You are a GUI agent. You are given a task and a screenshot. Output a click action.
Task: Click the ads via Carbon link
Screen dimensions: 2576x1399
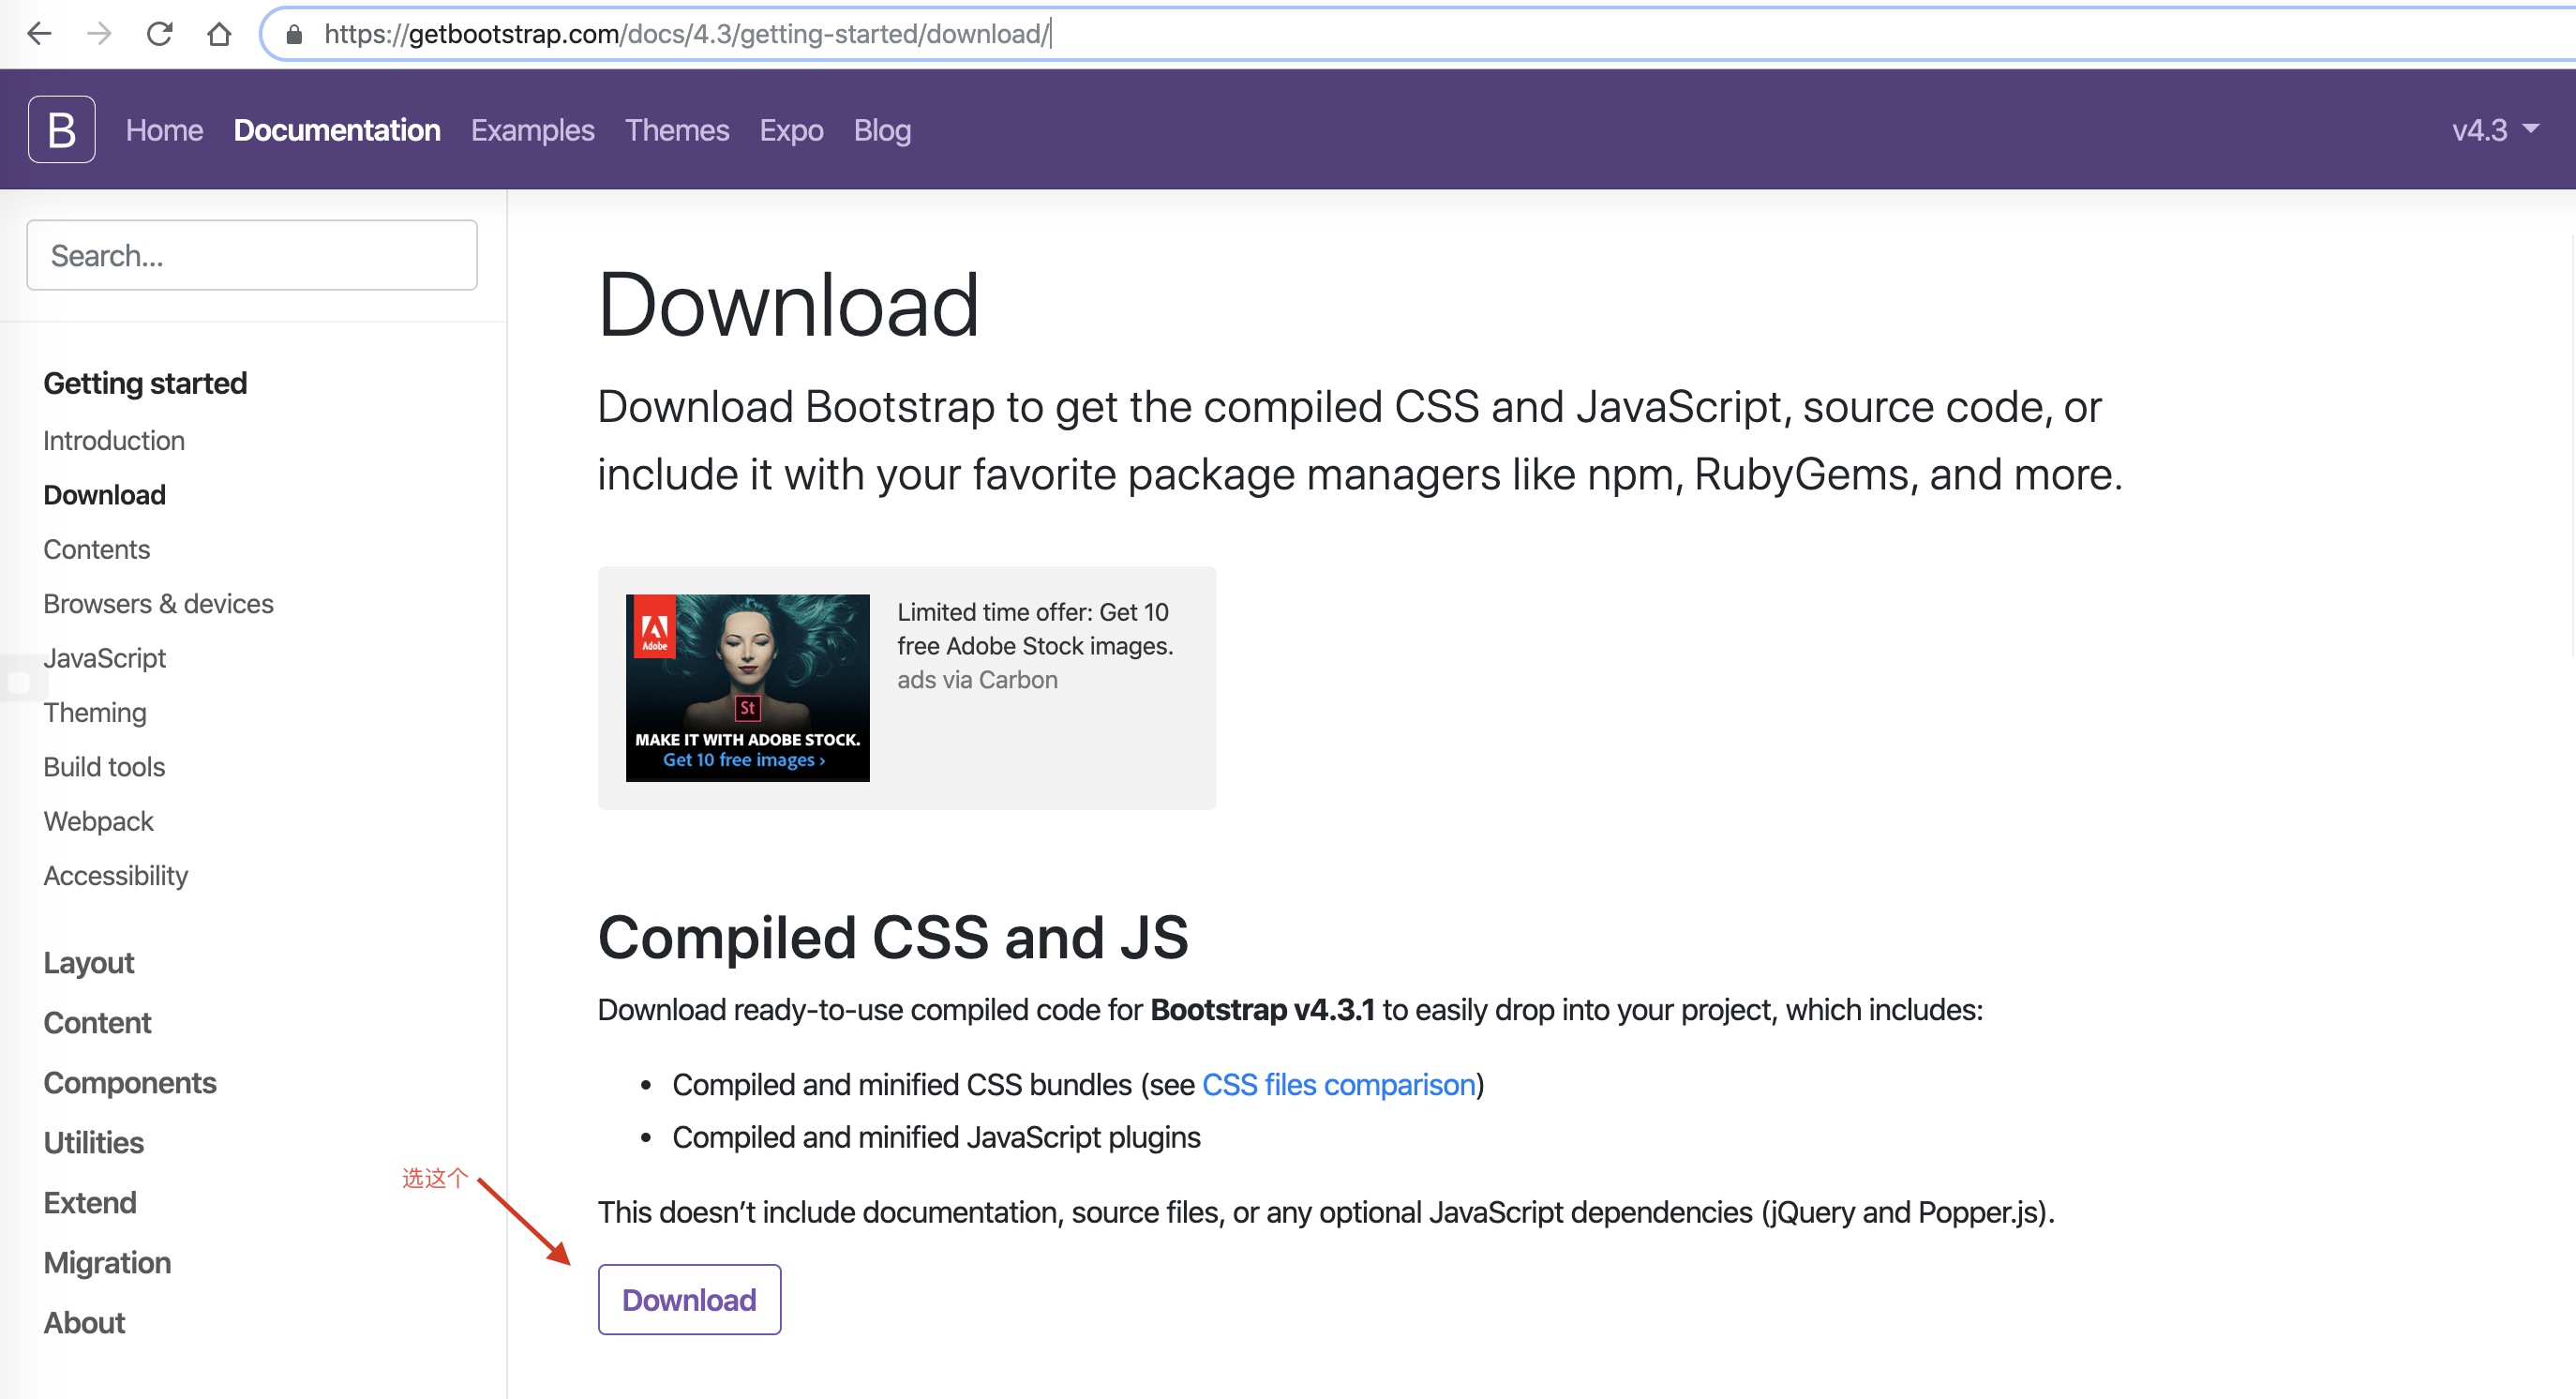(x=977, y=680)
